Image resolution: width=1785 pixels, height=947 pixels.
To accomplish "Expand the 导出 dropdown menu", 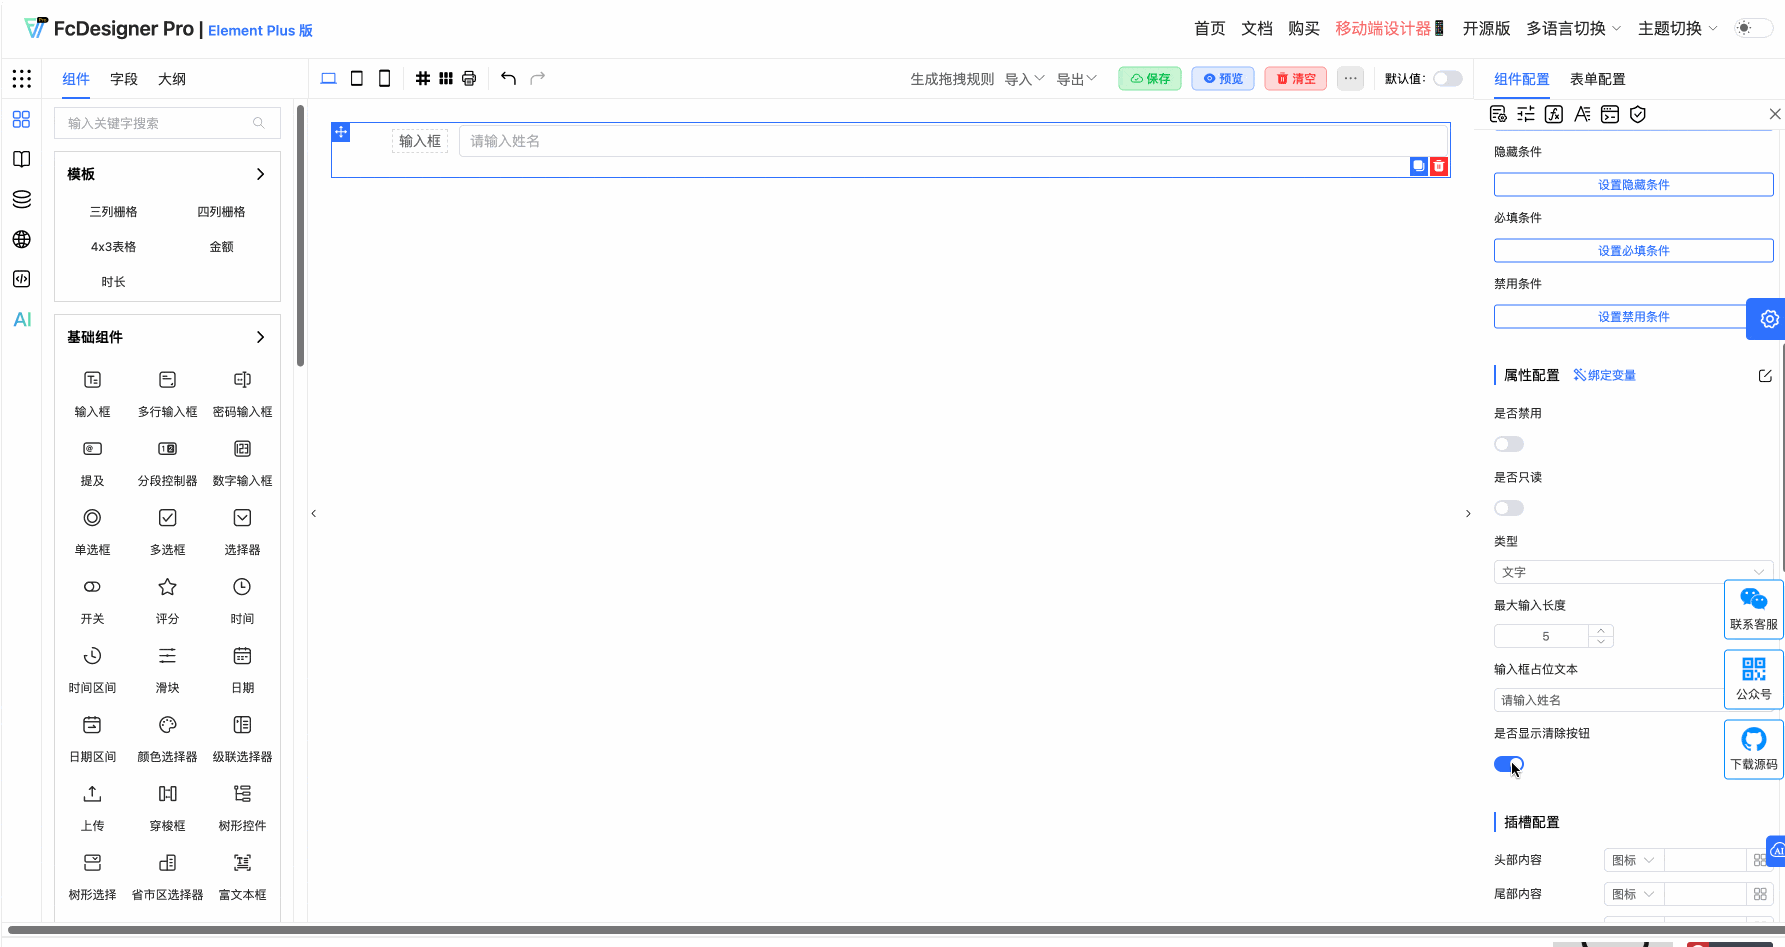I will coord(1076,79).
